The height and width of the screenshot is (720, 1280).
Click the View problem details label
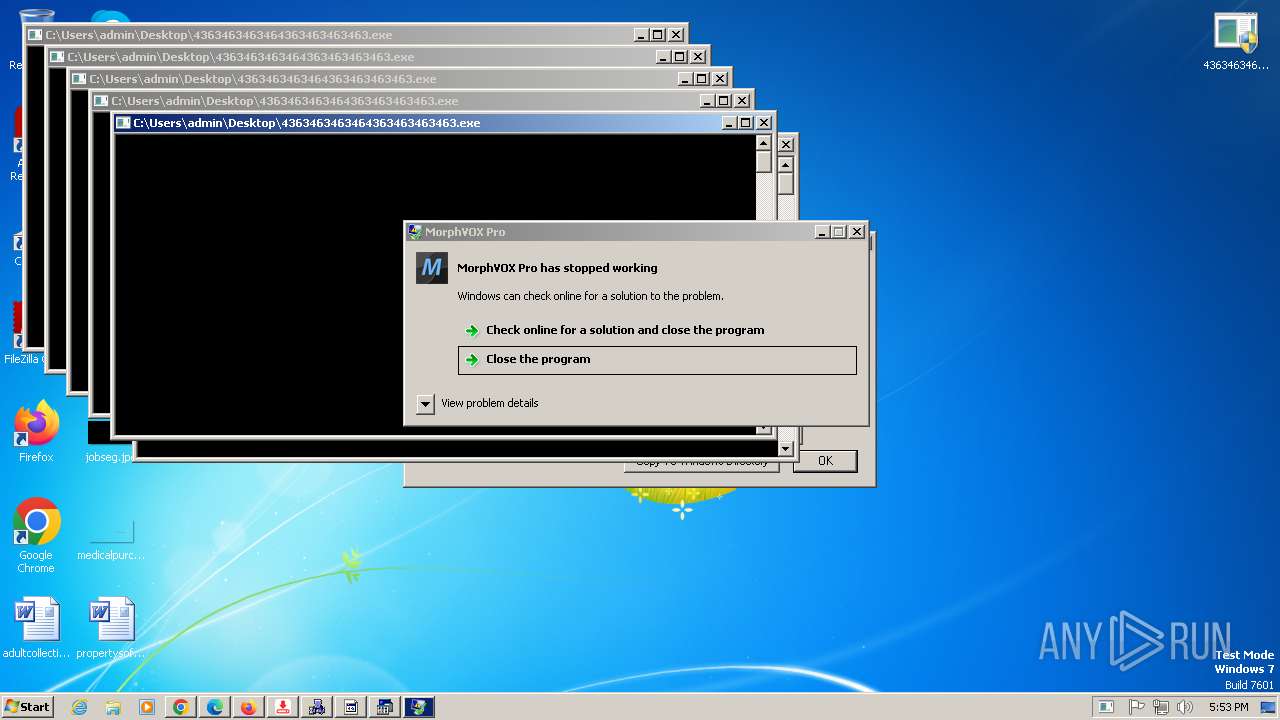point(489,403)
